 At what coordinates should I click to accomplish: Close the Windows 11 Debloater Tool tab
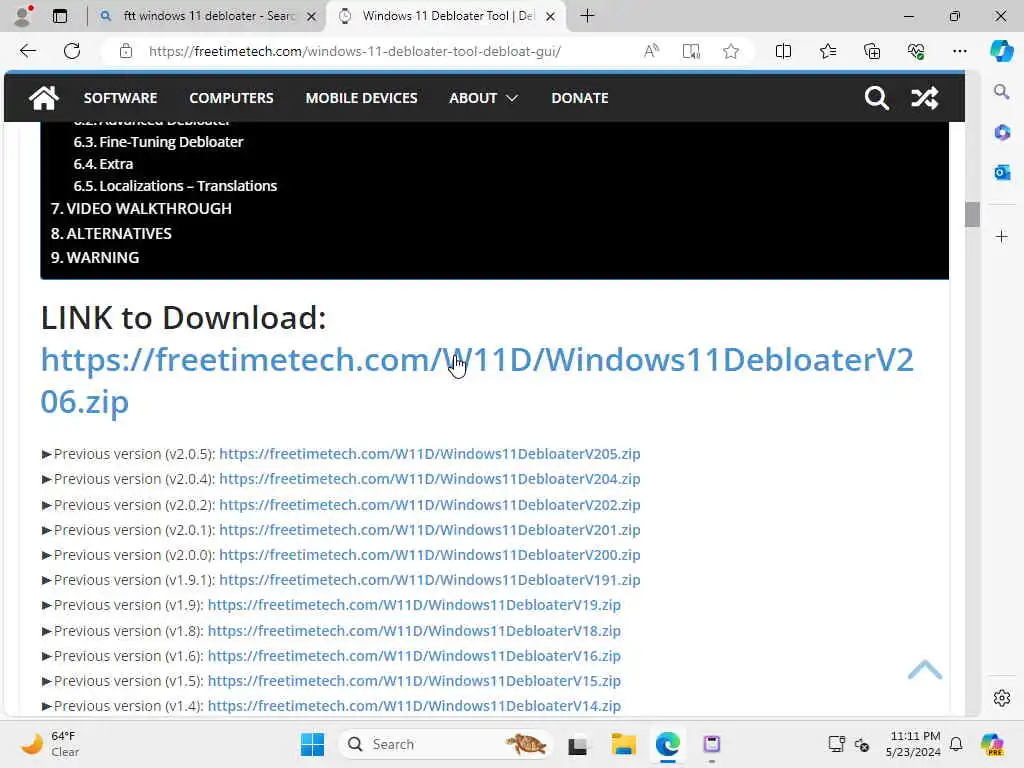[551, 16]
